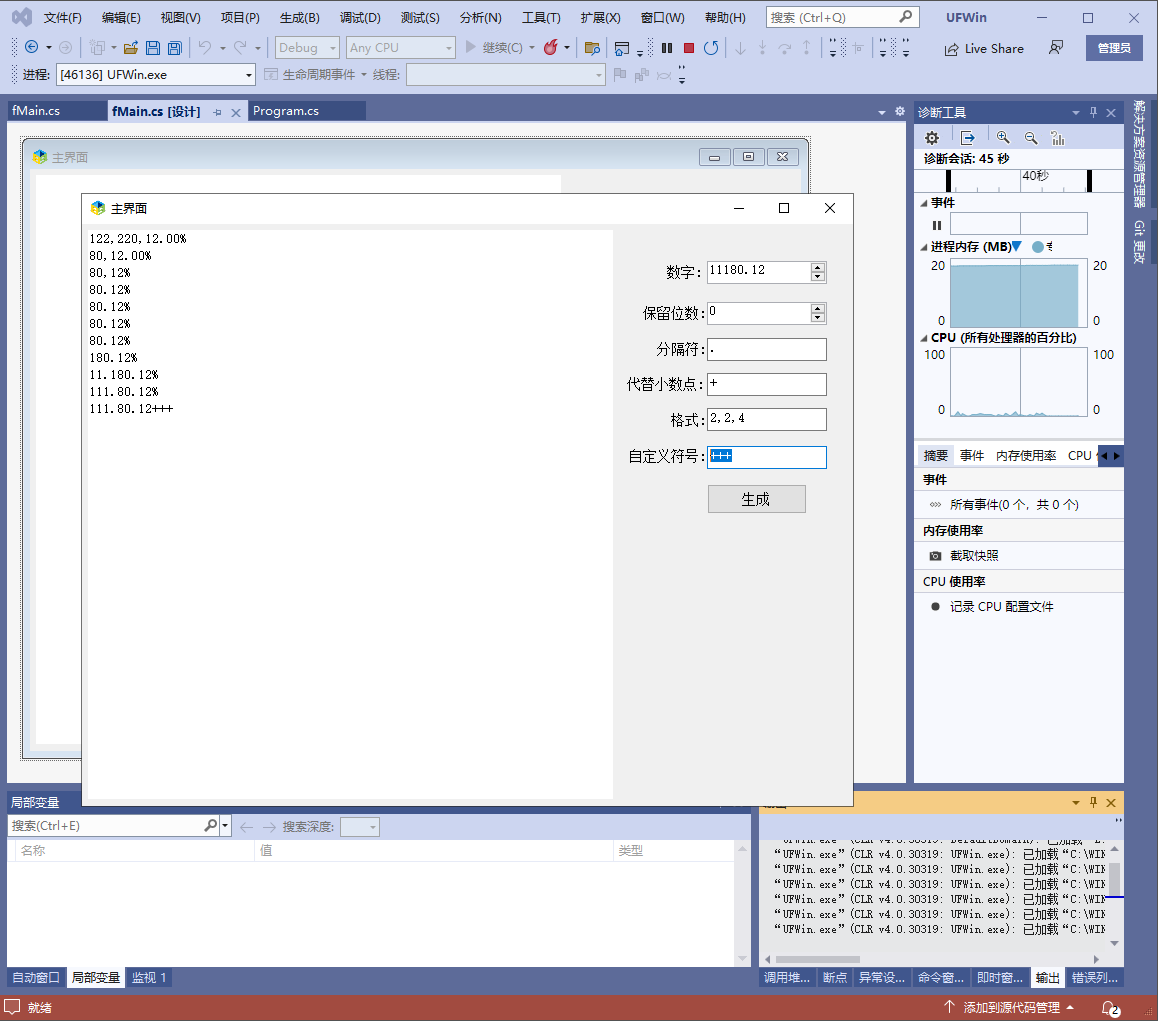
Task: Open the Any CPU platform dropdown
Action: tap(400, 47)
